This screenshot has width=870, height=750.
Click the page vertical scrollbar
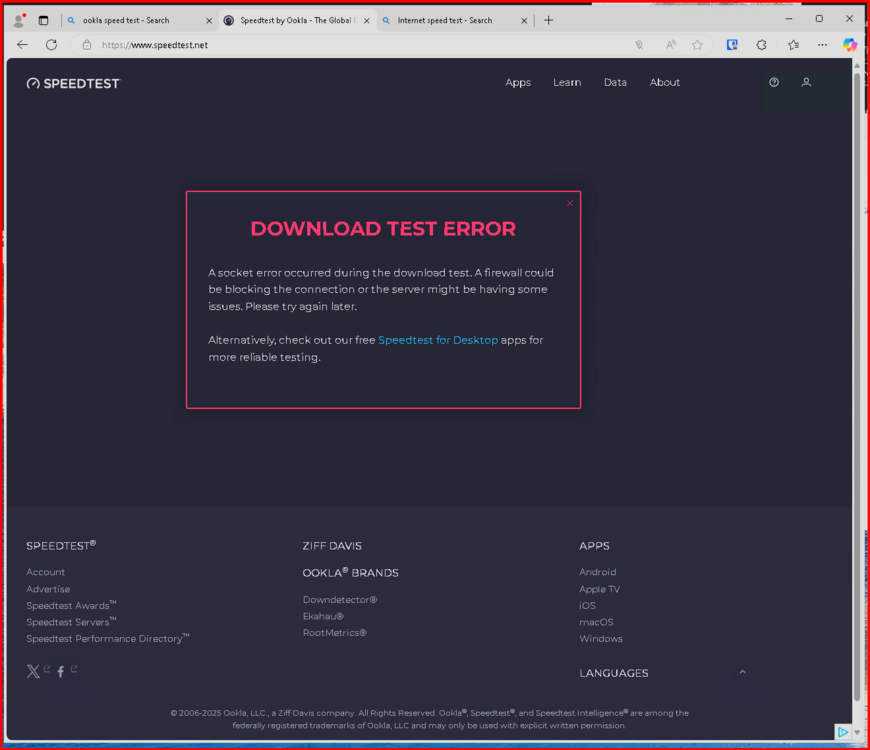[857, 388]
